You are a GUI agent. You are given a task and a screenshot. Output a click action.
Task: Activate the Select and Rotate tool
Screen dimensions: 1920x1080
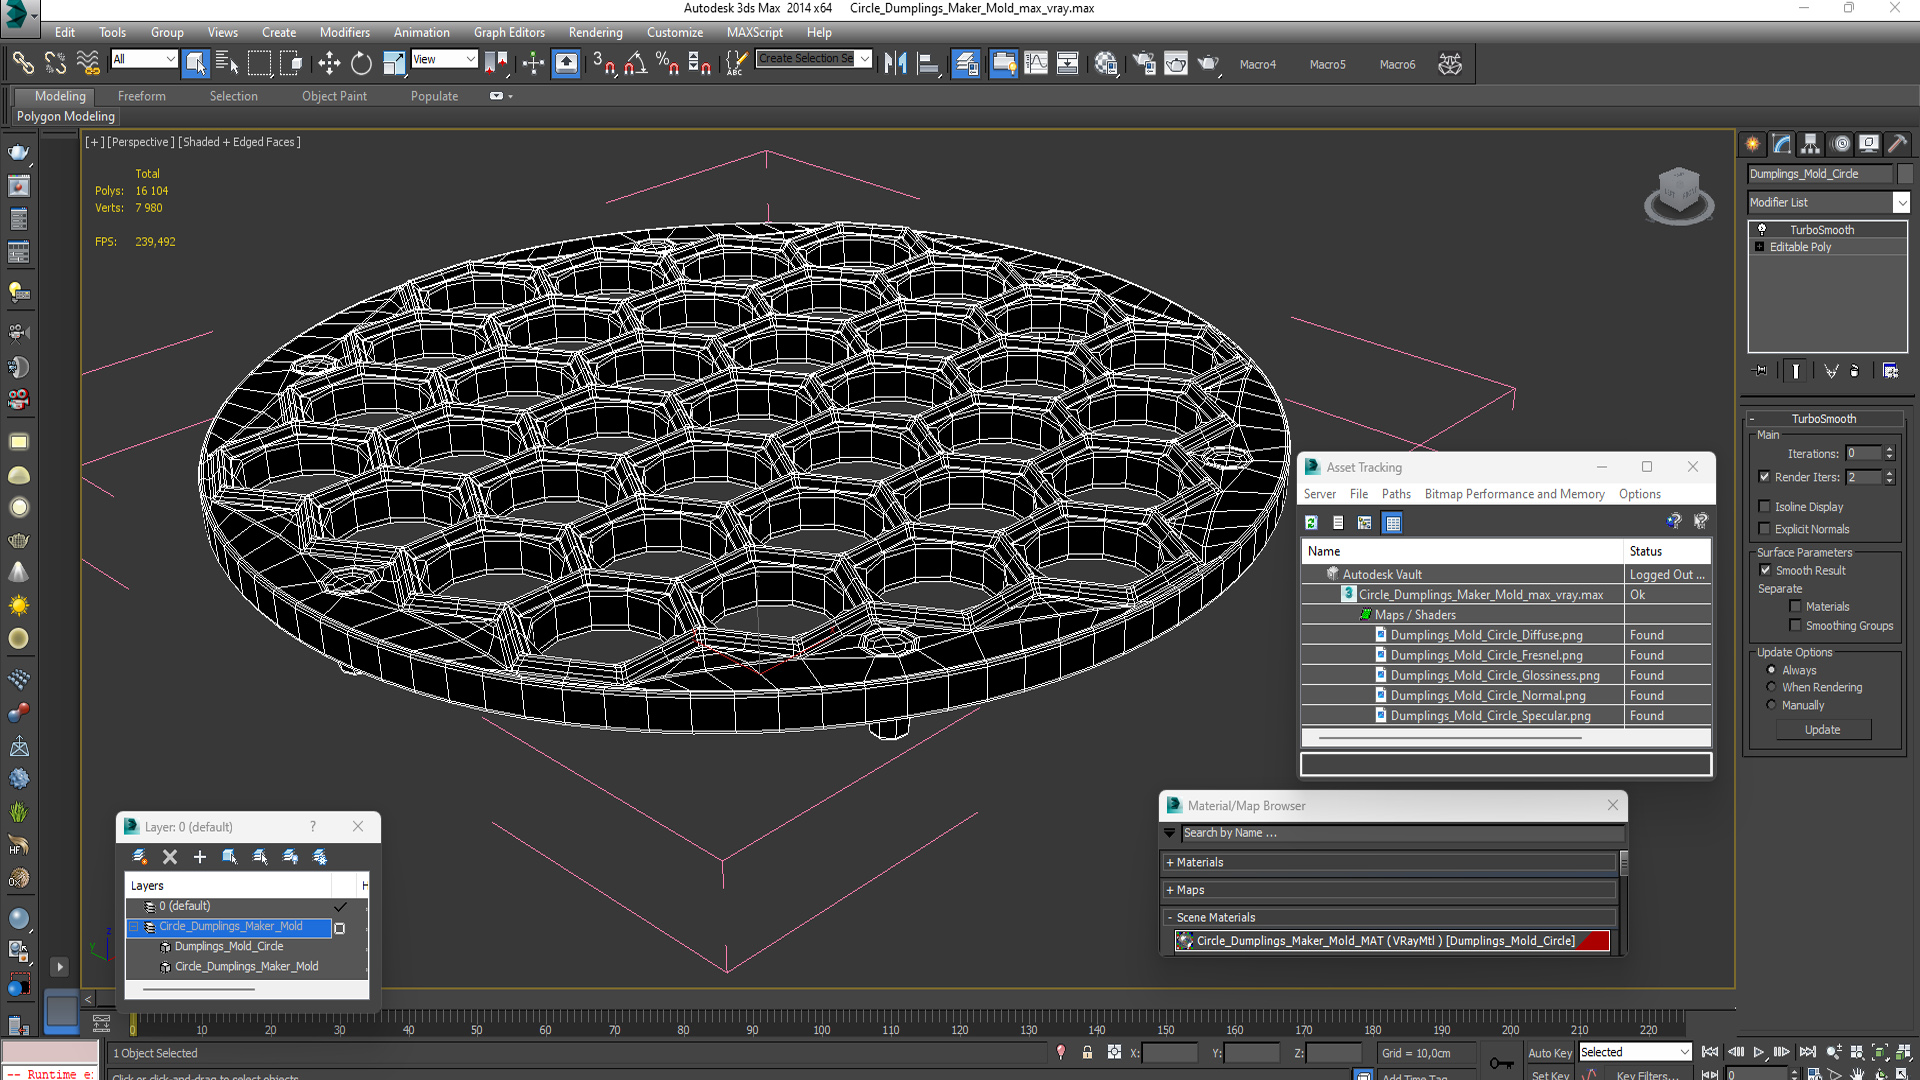point(361,63)
